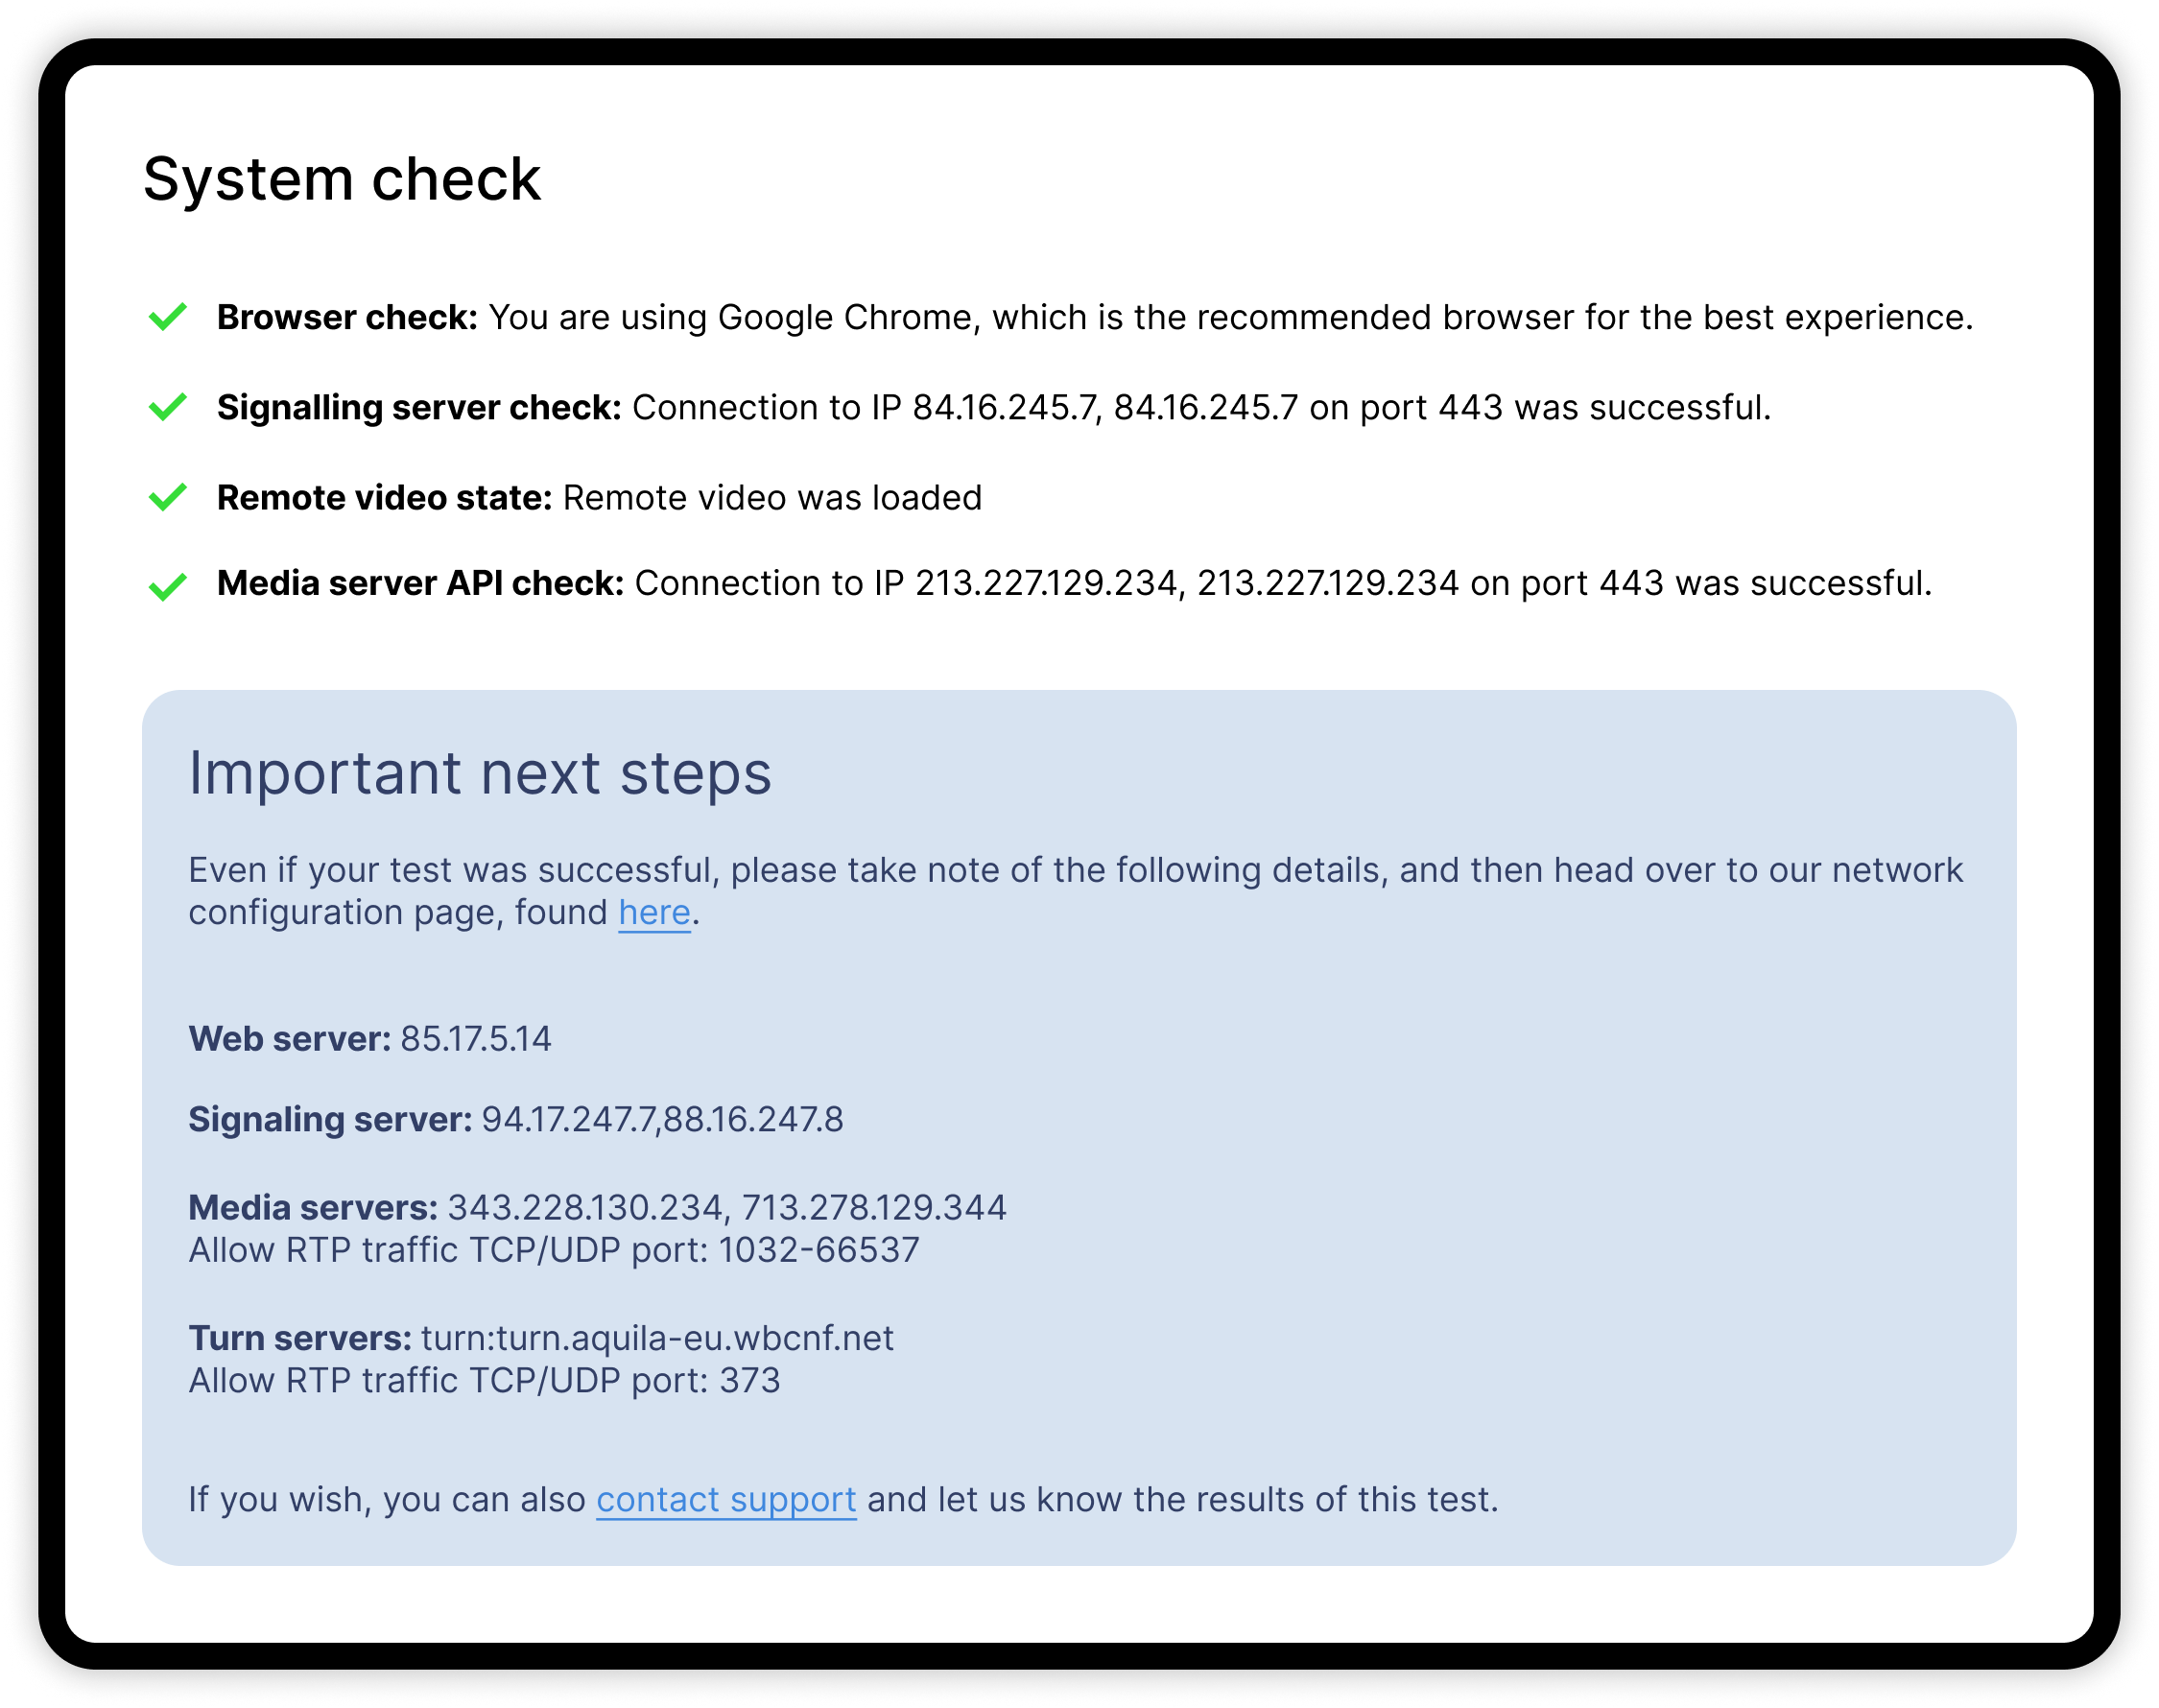Click the Remote video state checkmark
Image resolution: width=2159 pixels, height=1708 pixels.
point(167,497)
